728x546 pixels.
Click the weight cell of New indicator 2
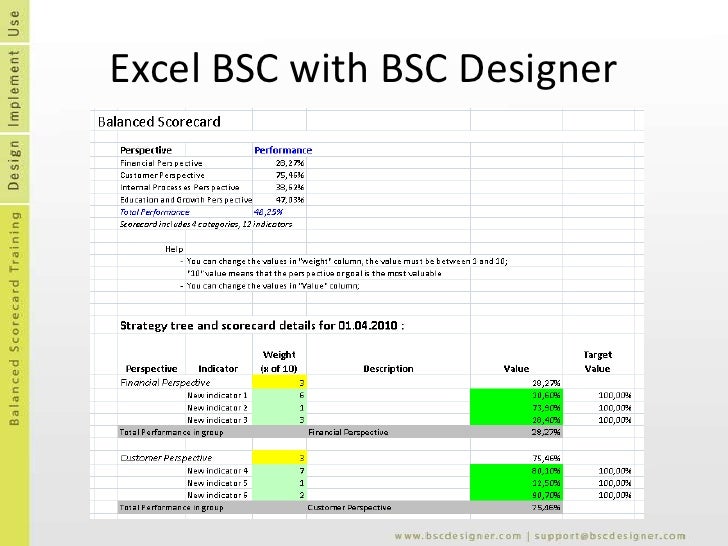(280, 408)
